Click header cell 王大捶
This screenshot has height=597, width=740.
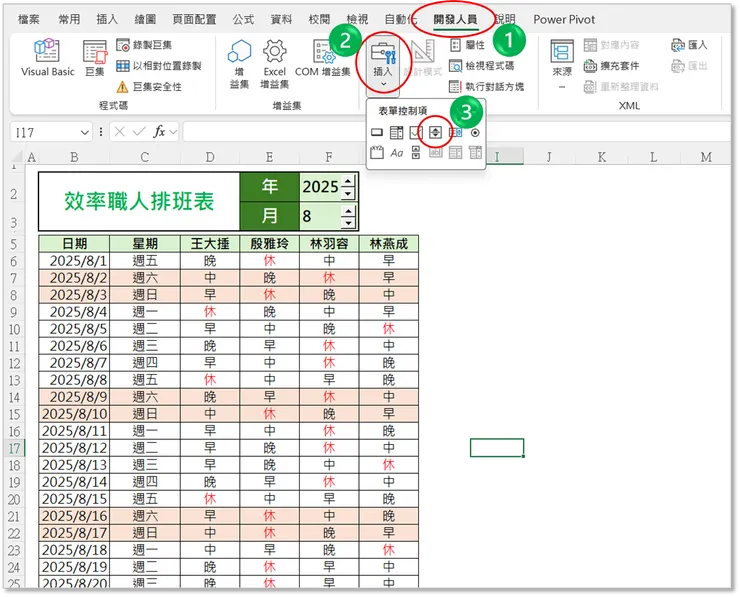click(210, 244)
